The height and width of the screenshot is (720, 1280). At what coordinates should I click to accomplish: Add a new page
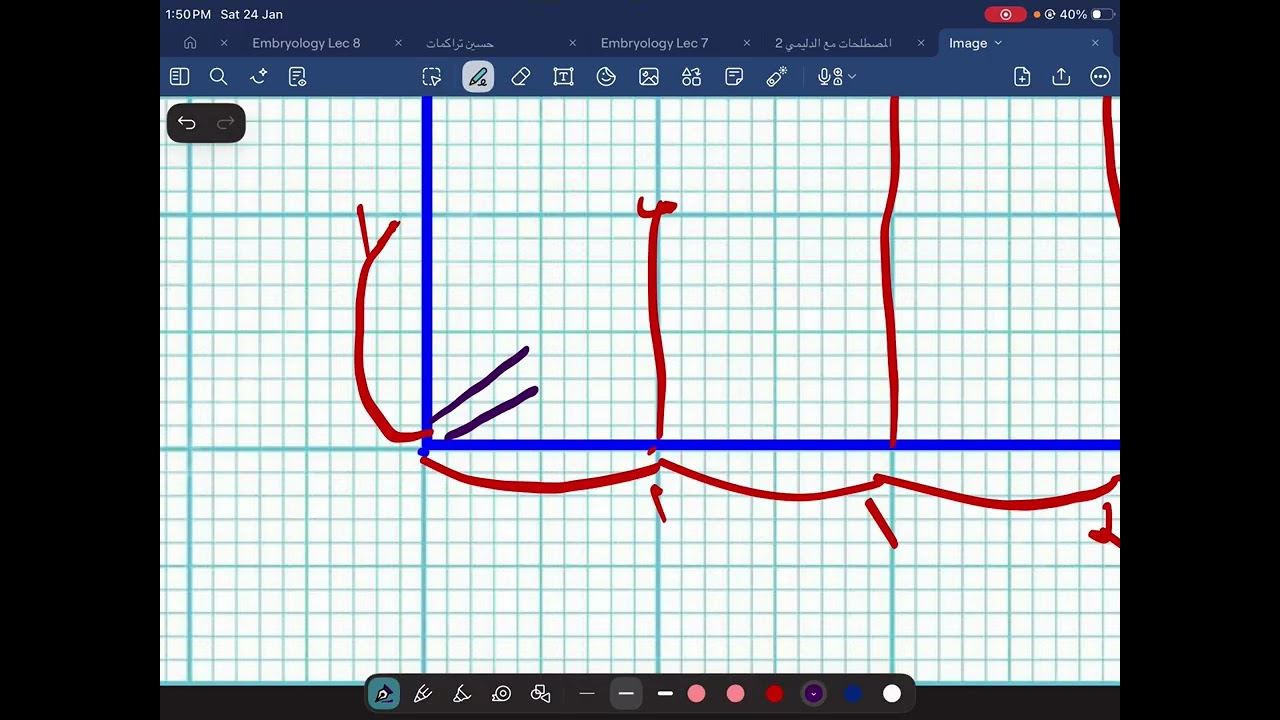[x=1022, y=77]
